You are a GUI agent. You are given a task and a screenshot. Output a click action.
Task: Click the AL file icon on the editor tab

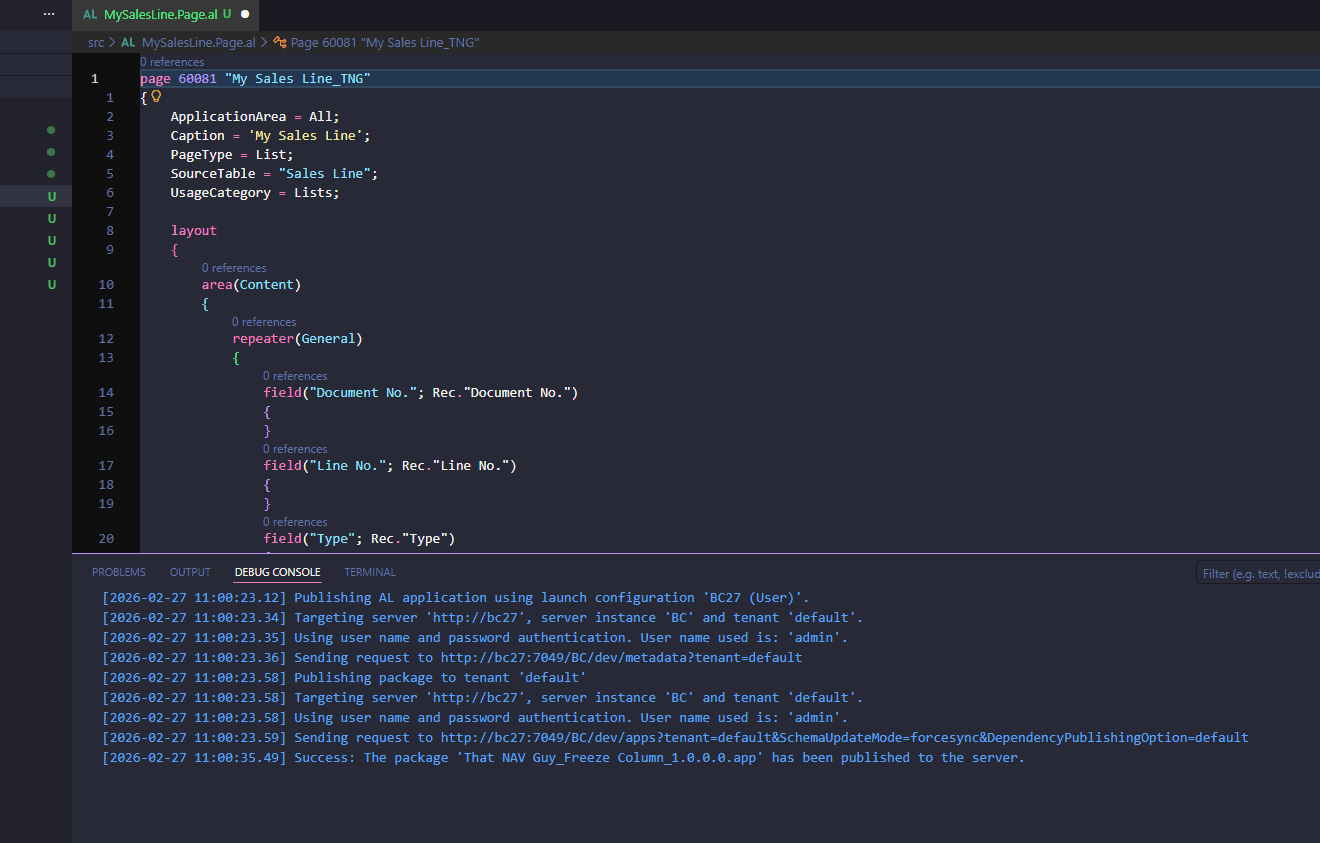pyautogui.click(x=90, y=15)
